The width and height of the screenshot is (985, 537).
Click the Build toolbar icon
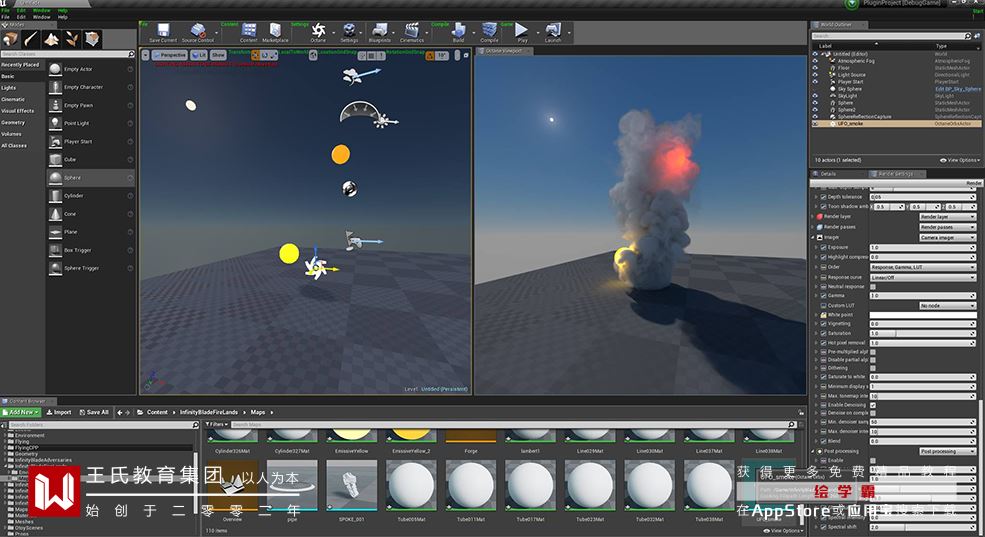pyautogui.click(x=459, y=32)
